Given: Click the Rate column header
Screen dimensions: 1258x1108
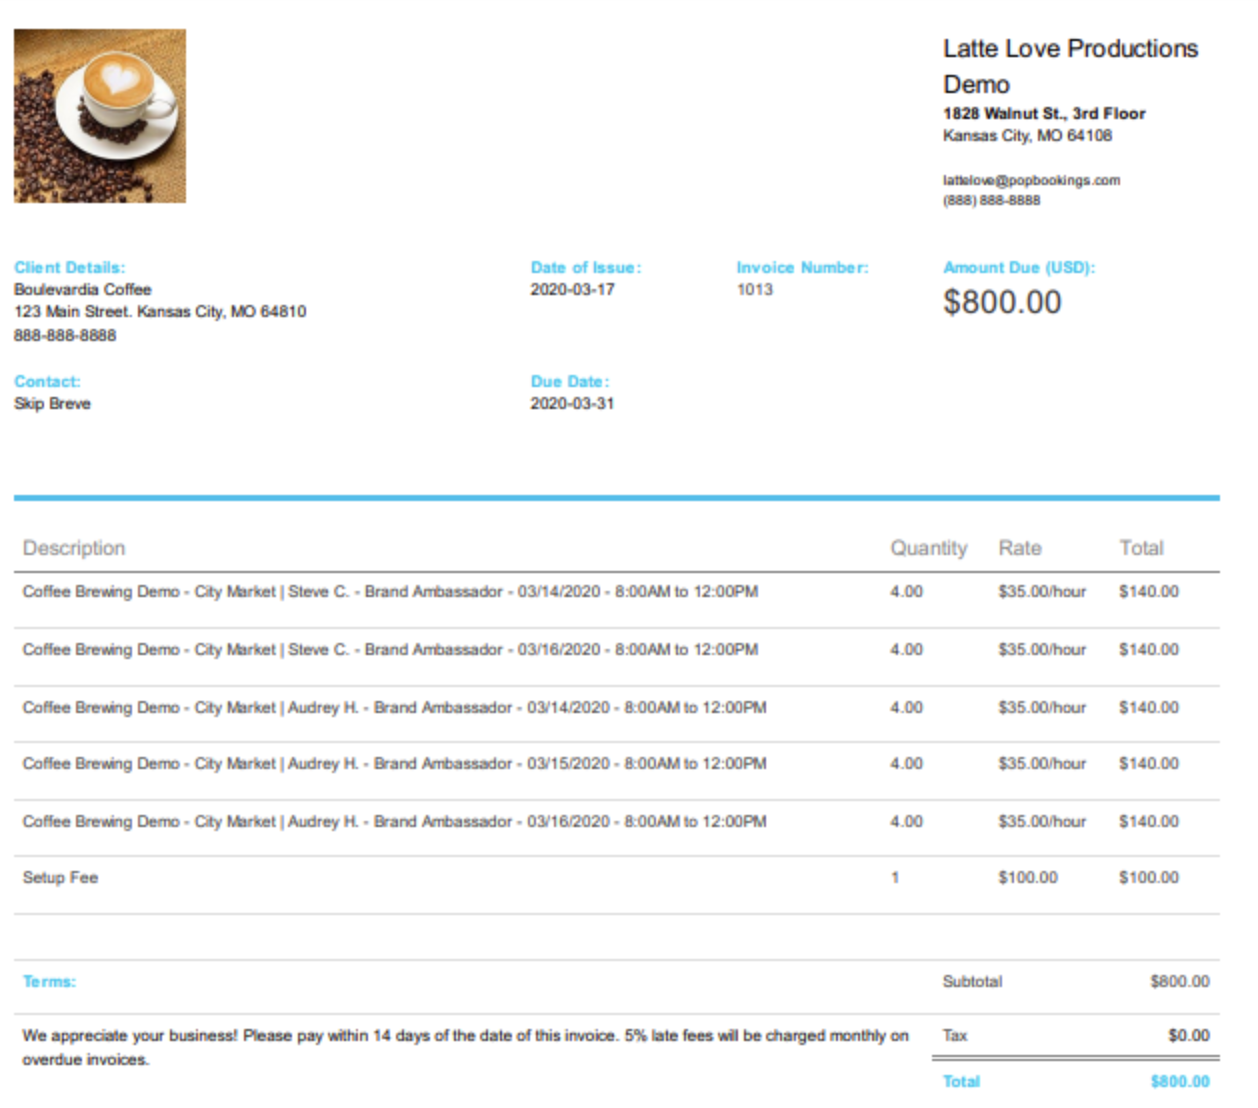Looking at the screenshot, I should pyautogui.click(x=1019, y=548).
